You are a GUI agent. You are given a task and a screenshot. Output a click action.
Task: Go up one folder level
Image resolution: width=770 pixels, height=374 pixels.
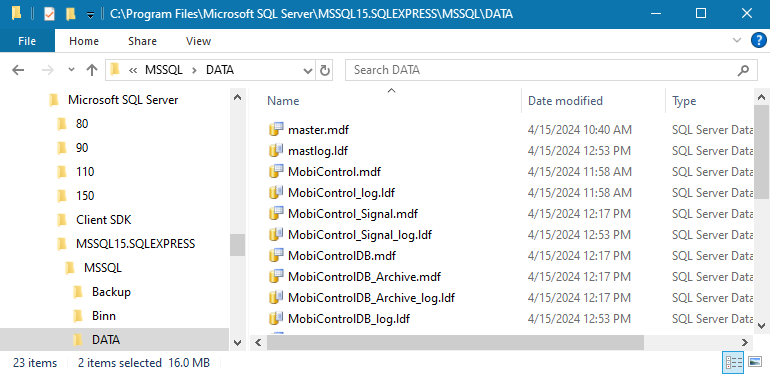click(x=92, y=70)
